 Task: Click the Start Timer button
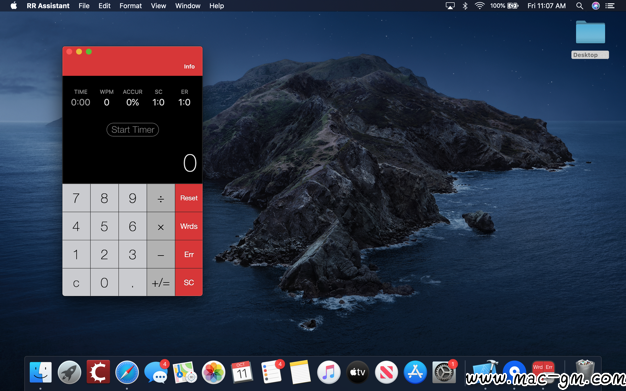[133, 130]
